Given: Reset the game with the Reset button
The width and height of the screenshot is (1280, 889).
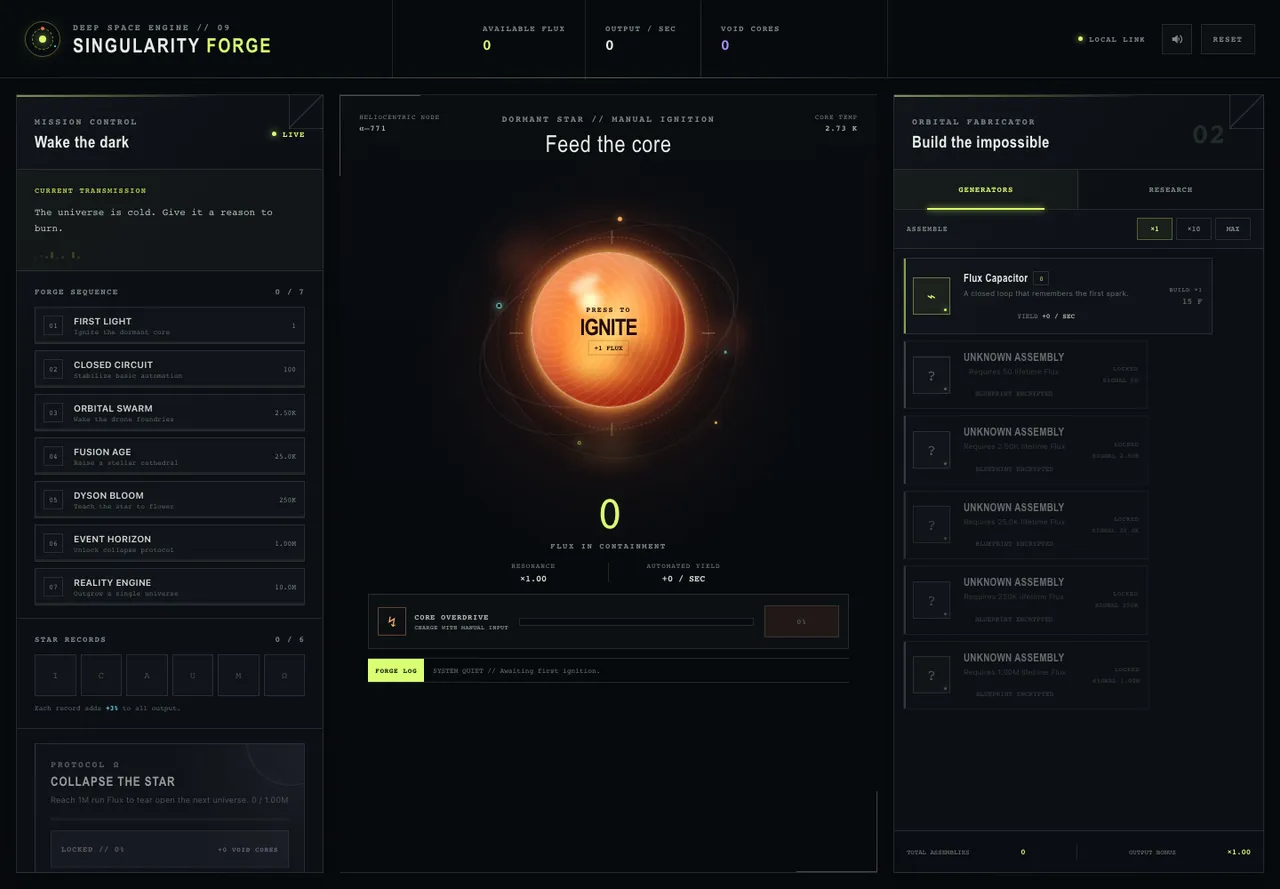Looking at the screenshot, I should (x=1227, y=39).
